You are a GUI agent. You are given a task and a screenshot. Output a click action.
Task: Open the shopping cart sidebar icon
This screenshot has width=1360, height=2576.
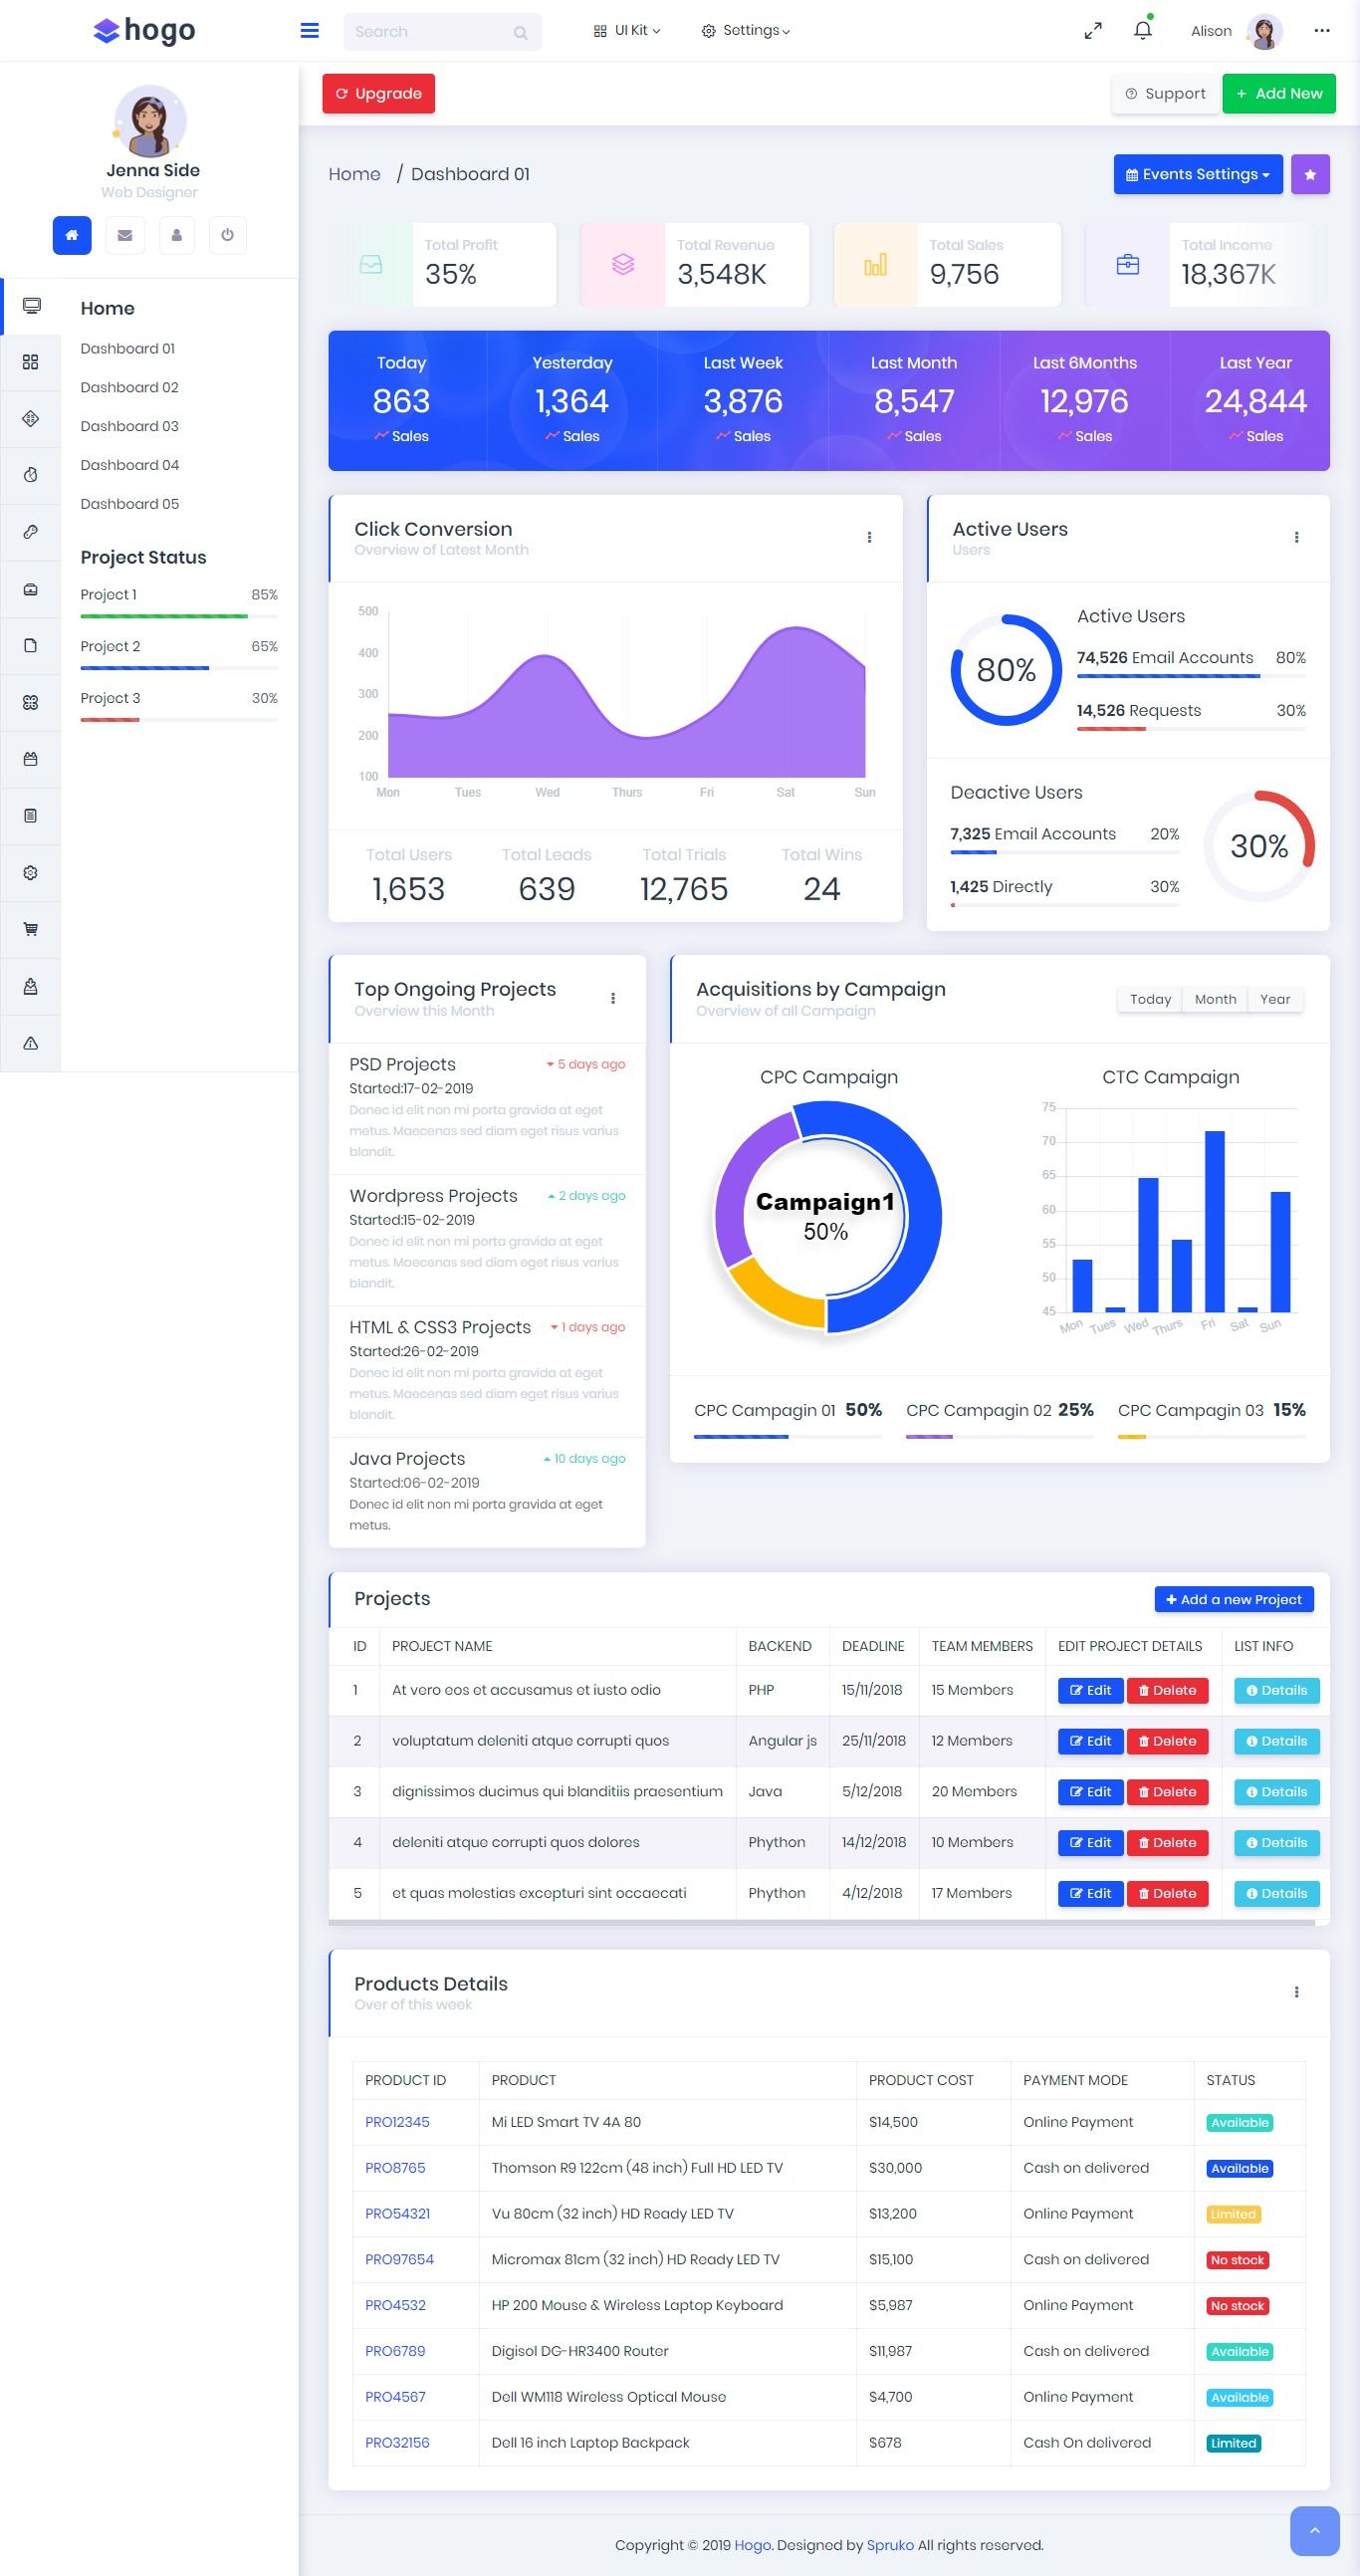(x=31, y=929)
